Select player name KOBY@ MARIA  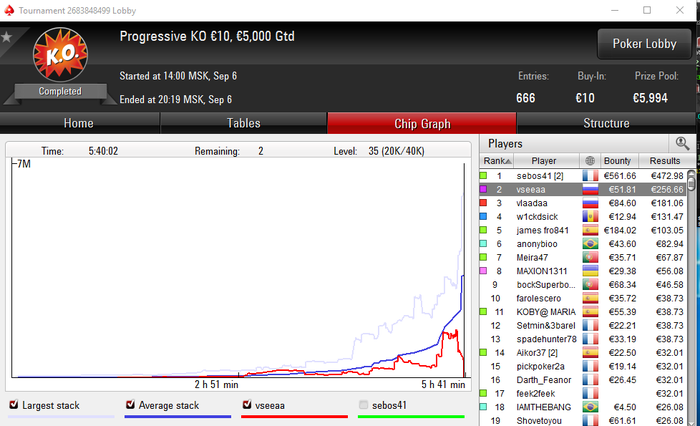pyautogui.click(x=546, y=312)
